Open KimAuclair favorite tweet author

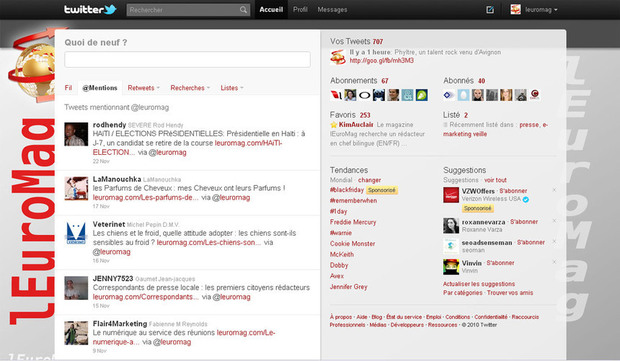point(356,125)
